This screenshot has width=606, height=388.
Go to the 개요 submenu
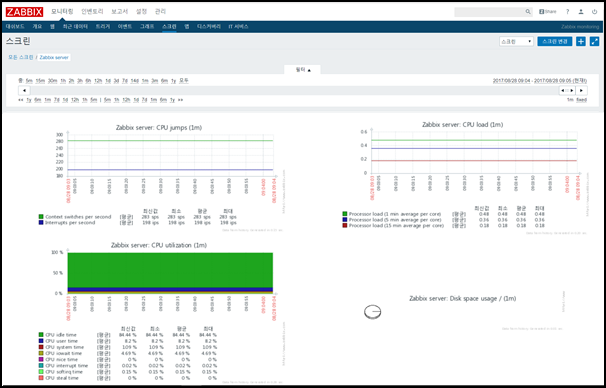(37, 27)
